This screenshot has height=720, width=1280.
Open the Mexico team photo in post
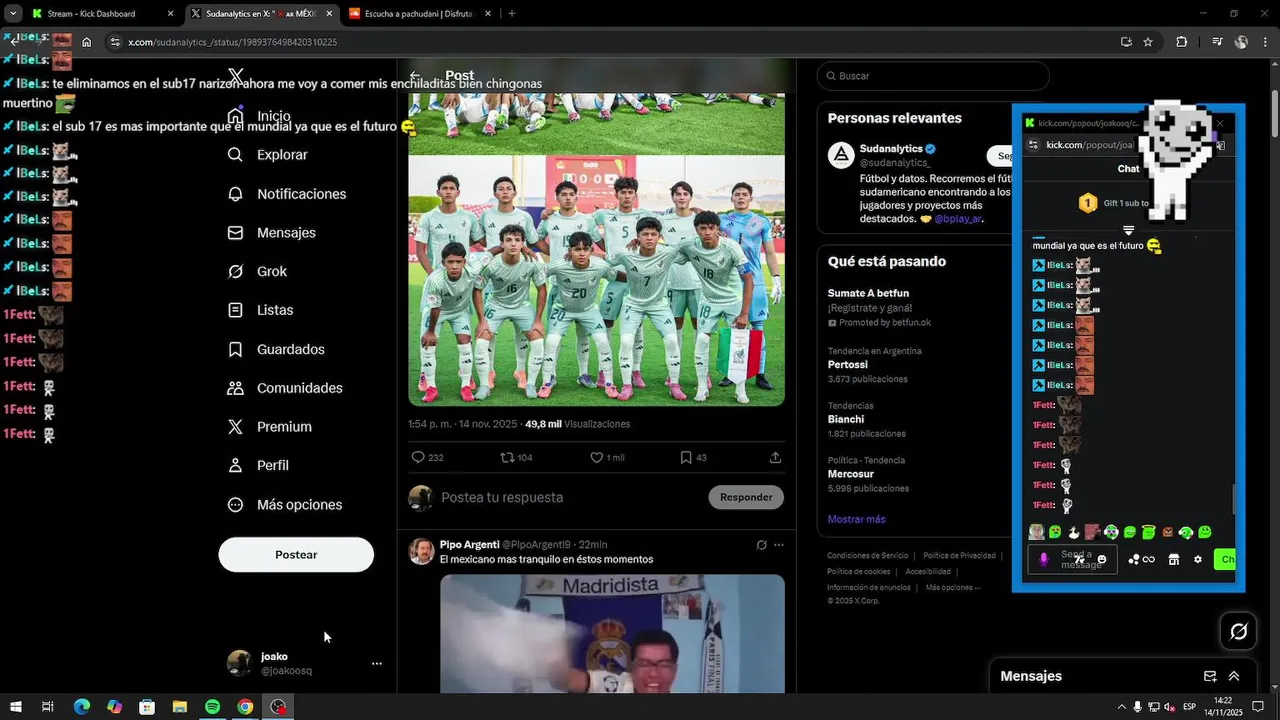596,280
